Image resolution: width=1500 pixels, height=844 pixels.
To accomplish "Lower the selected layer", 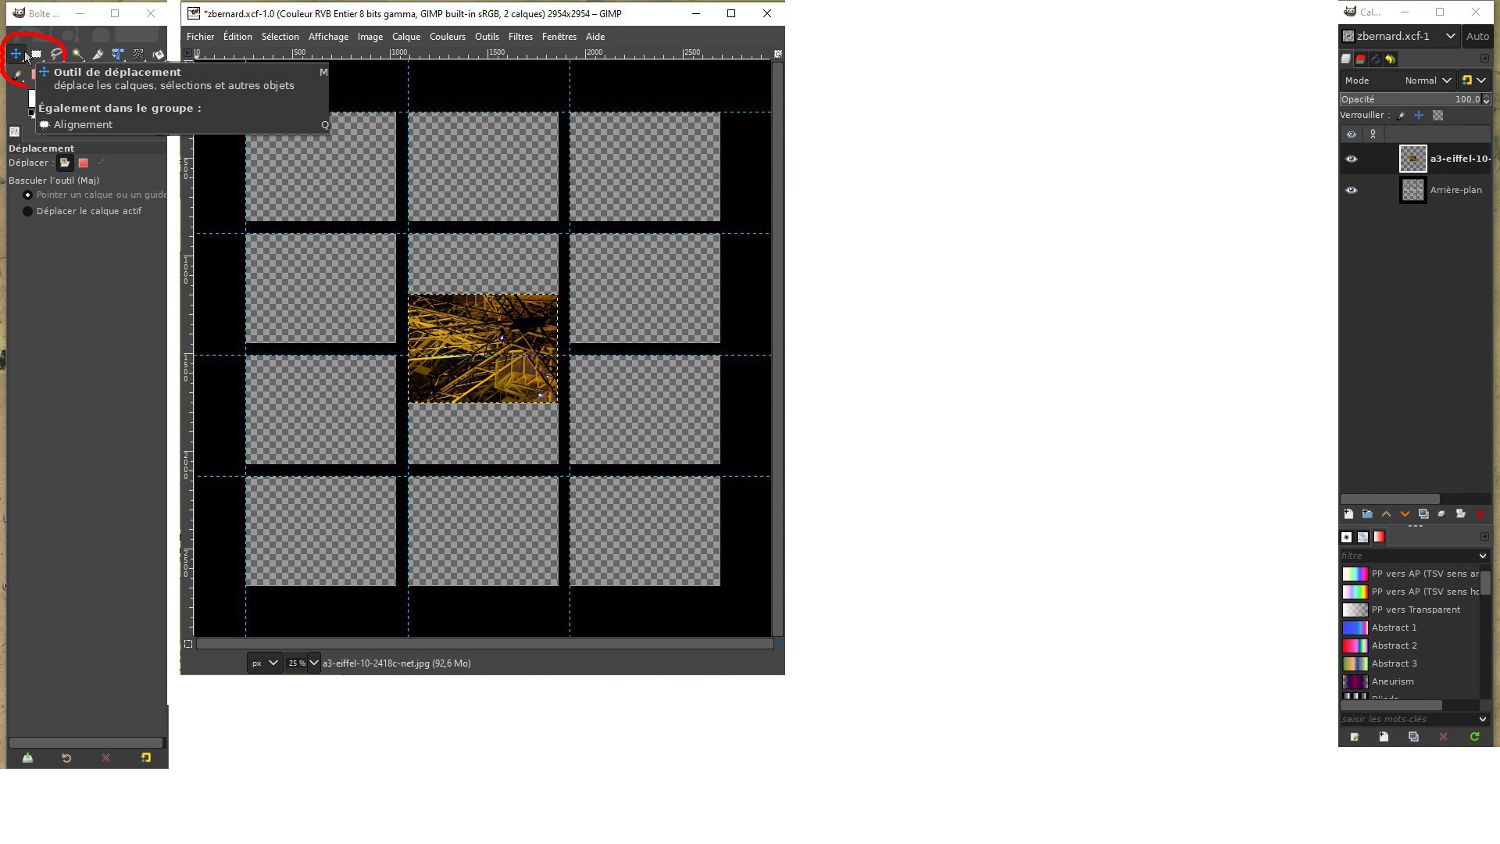I will 1405,514.
